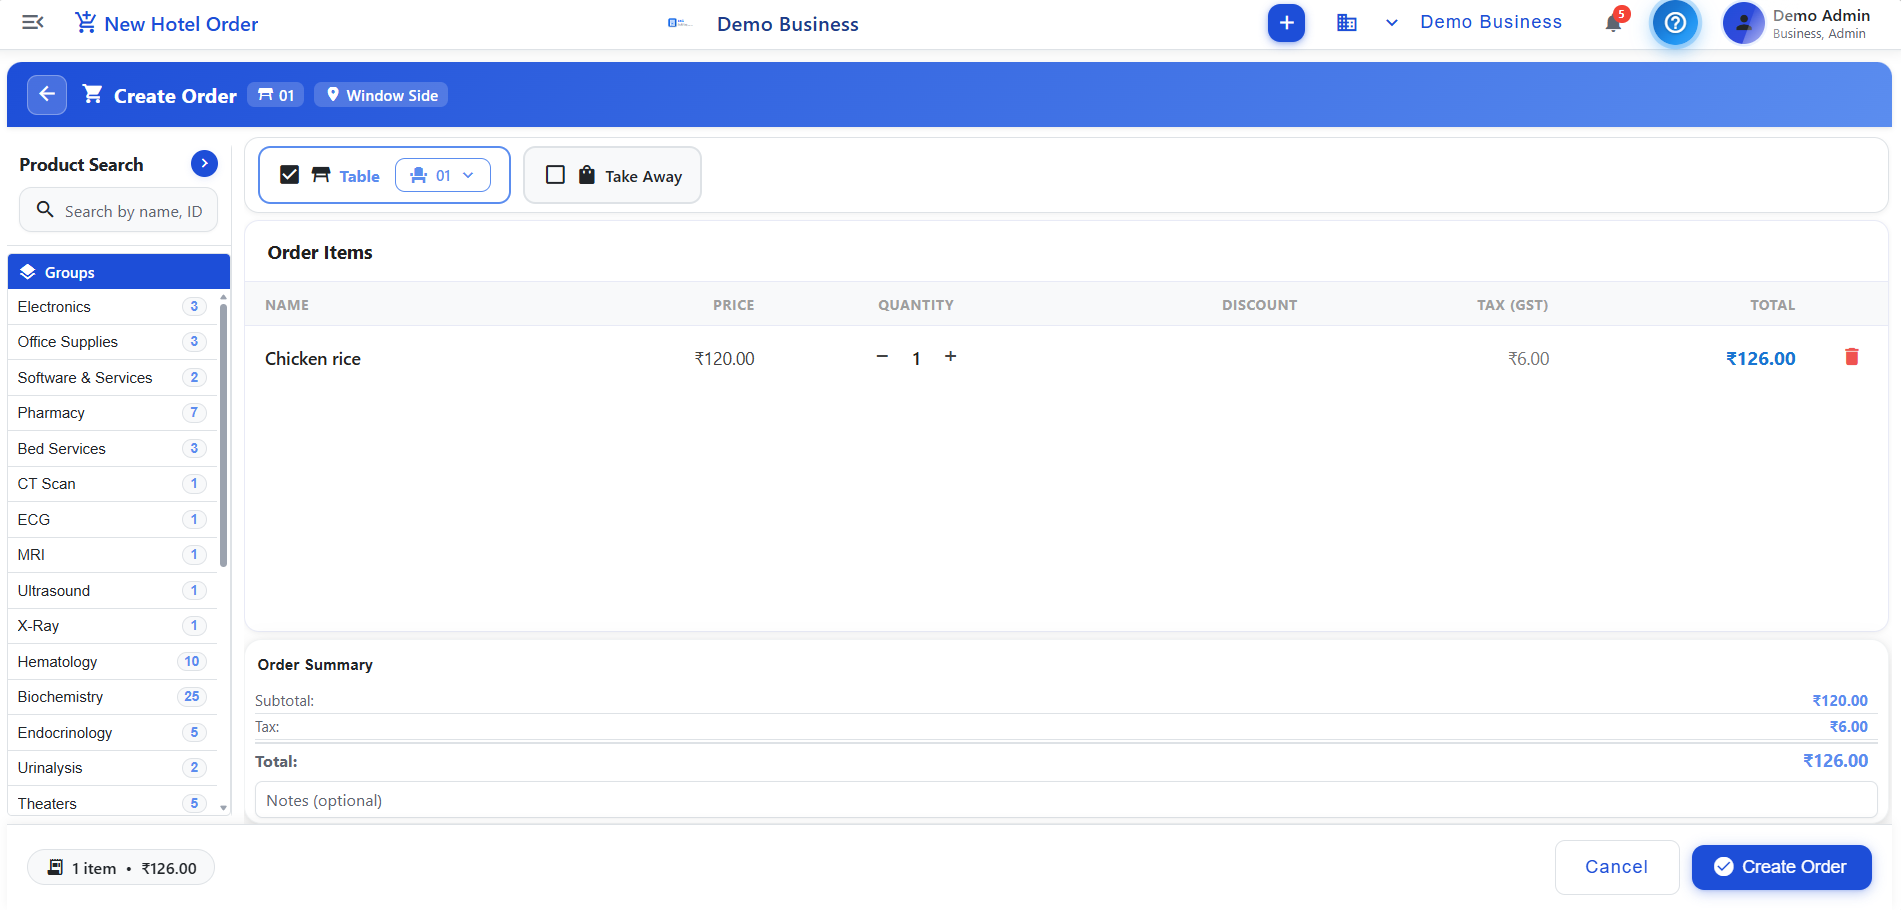
Task: Click the Cancel button
Action: pos(1616,867)
